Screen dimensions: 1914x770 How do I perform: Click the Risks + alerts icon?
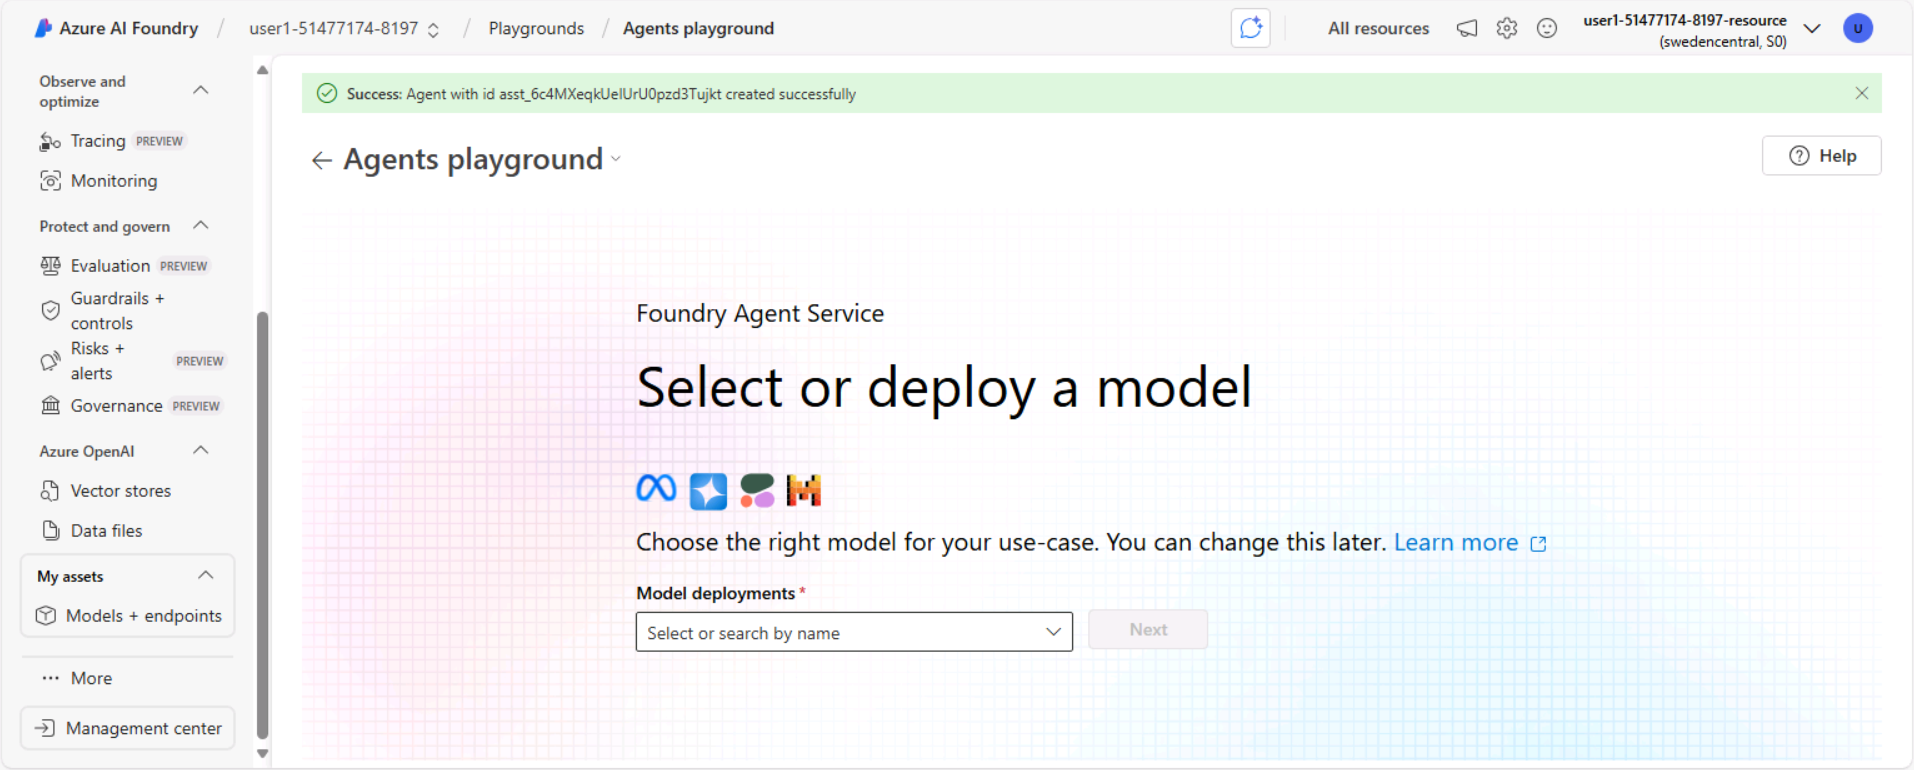[x=50, y=361]
